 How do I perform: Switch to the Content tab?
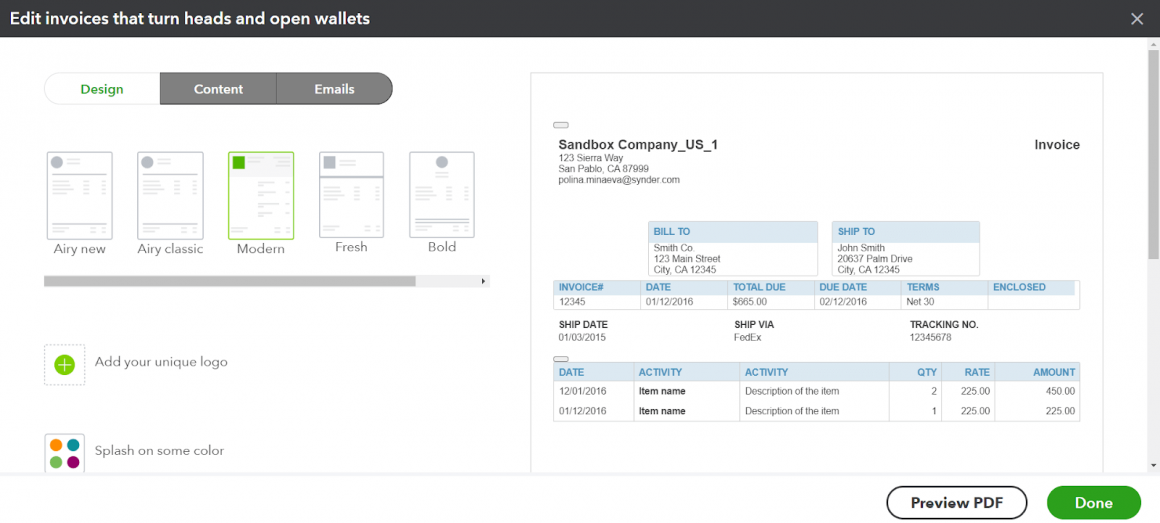[x=218, y=89]
